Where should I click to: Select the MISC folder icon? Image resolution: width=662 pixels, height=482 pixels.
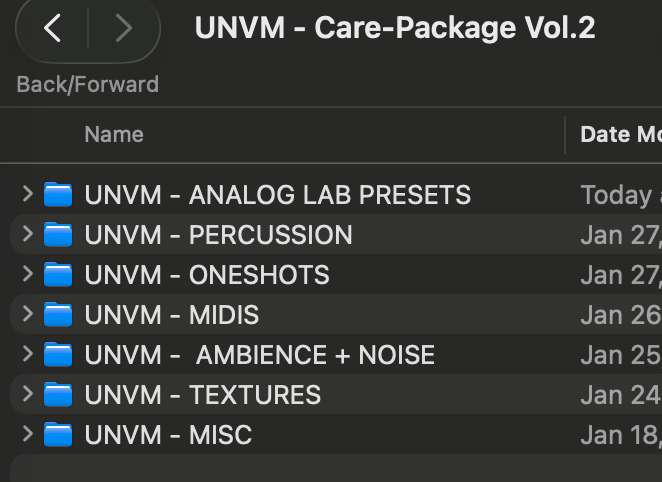click(59, 435)
